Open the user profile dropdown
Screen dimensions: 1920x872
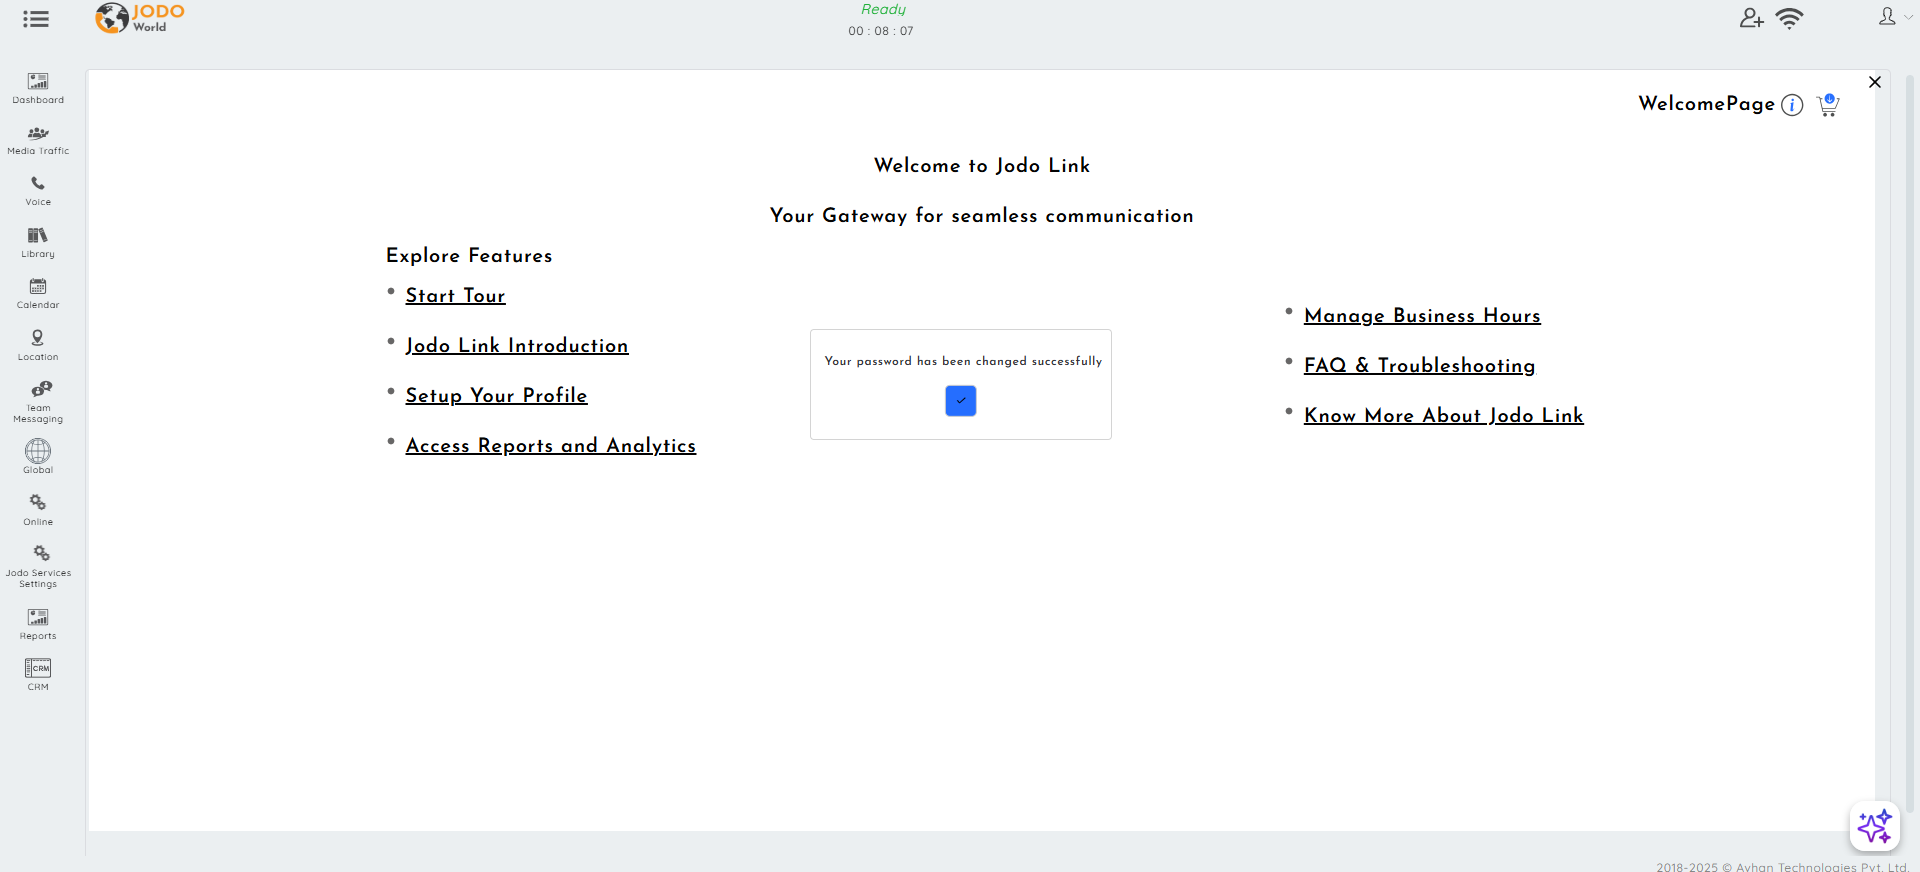(1894, 17)
